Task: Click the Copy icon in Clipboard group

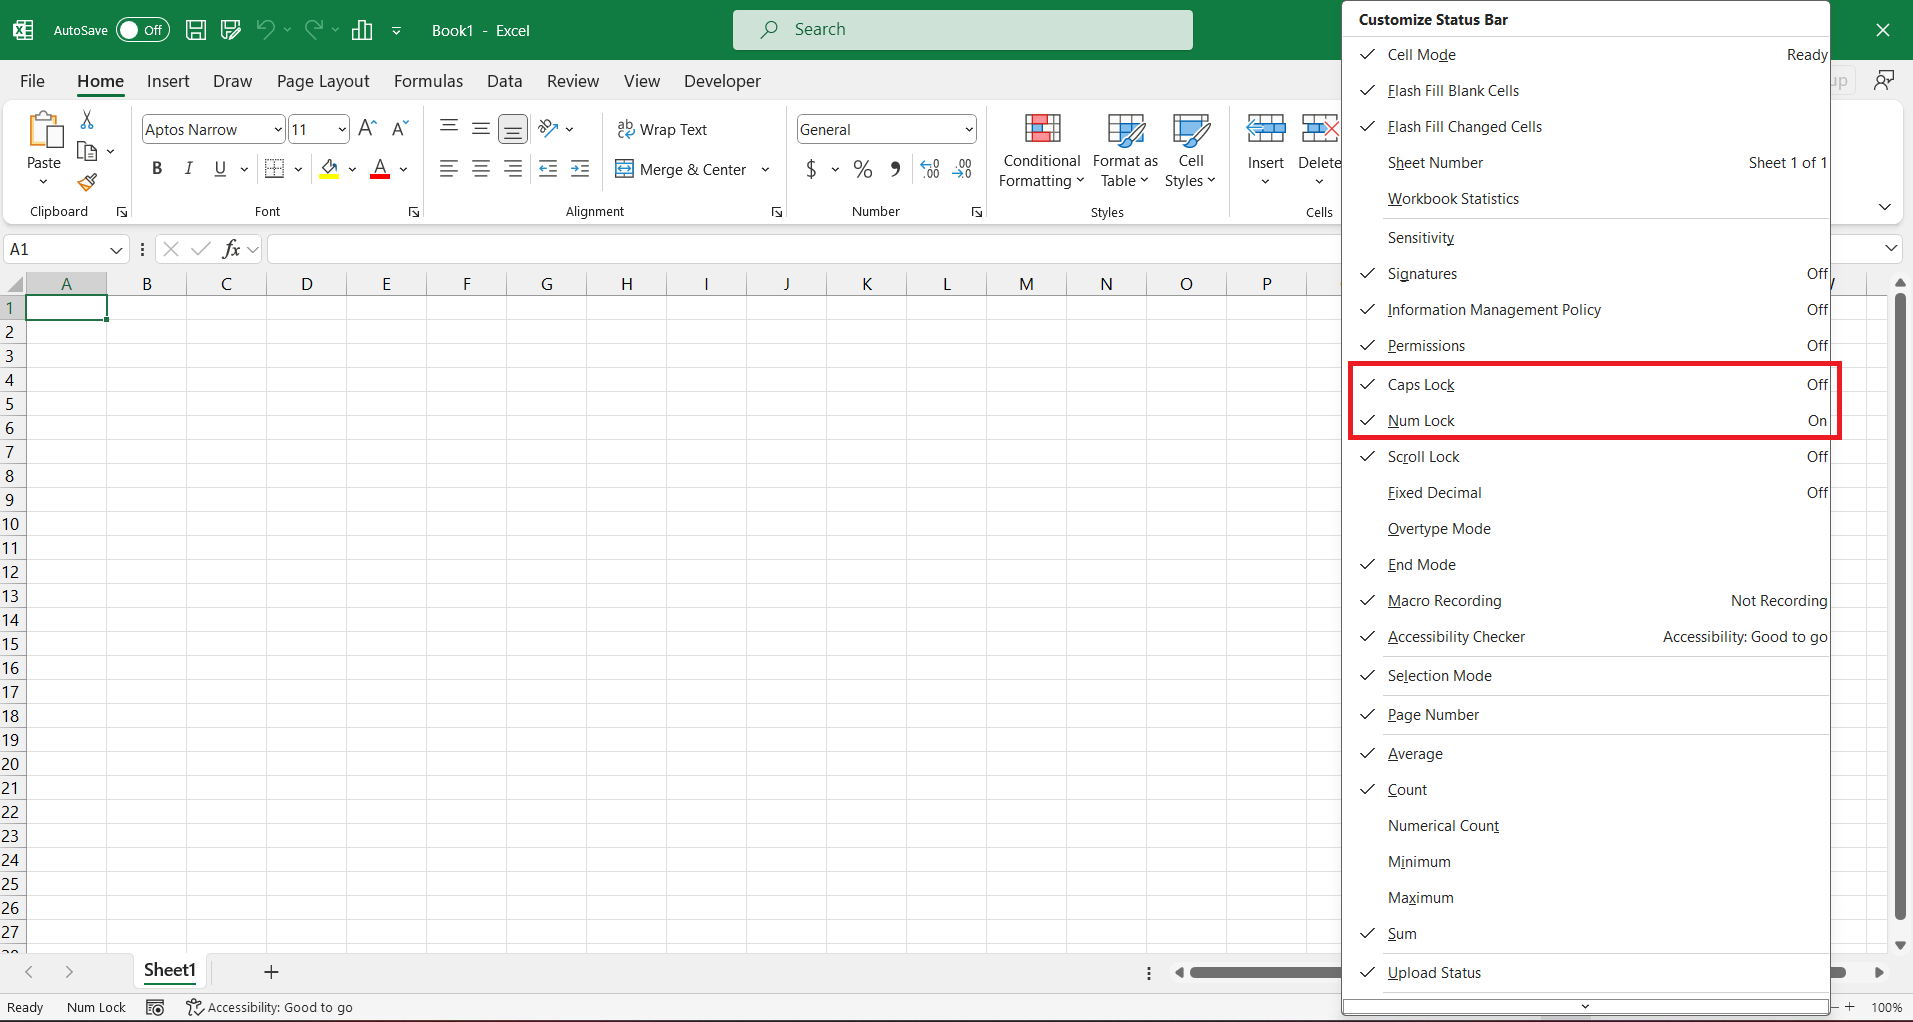Action: point(87,152)
